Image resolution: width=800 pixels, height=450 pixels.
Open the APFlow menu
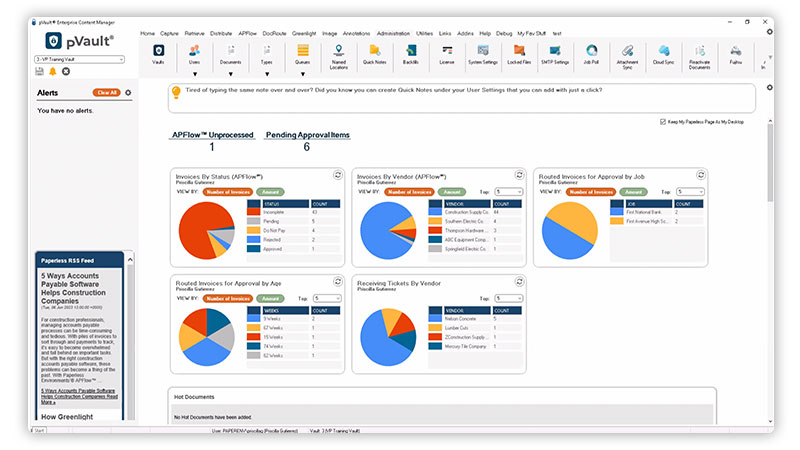pyautogui.click(x=247, y=34)
